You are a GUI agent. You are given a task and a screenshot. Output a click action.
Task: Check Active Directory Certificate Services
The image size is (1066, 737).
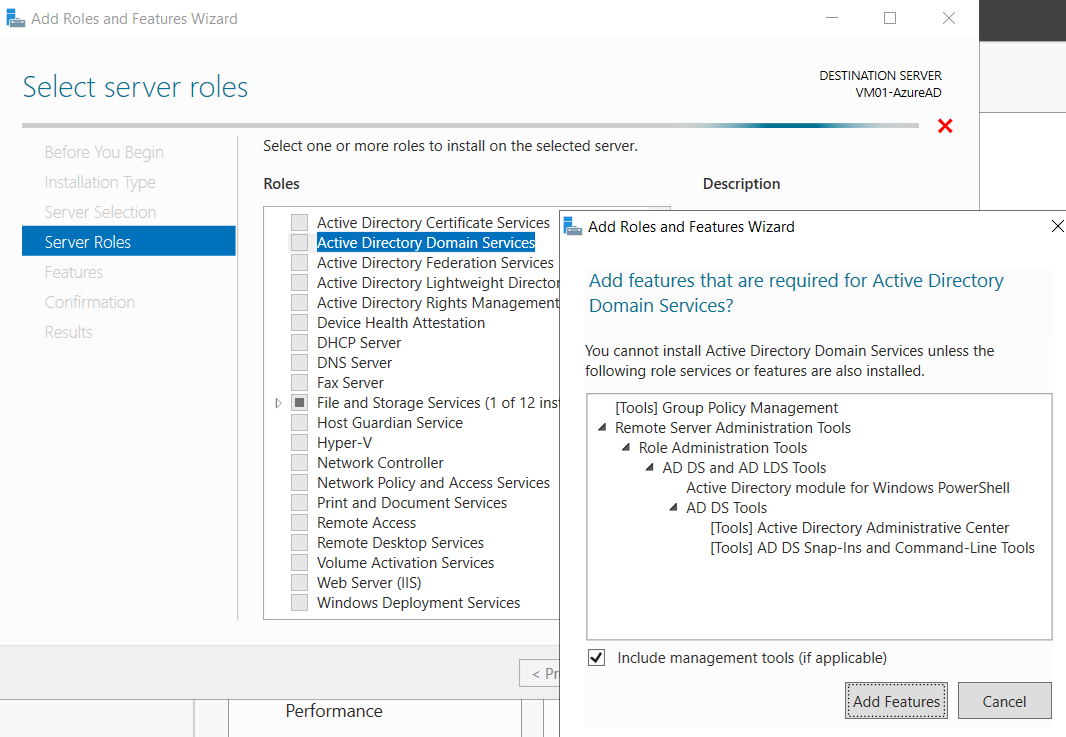point(299,222)
